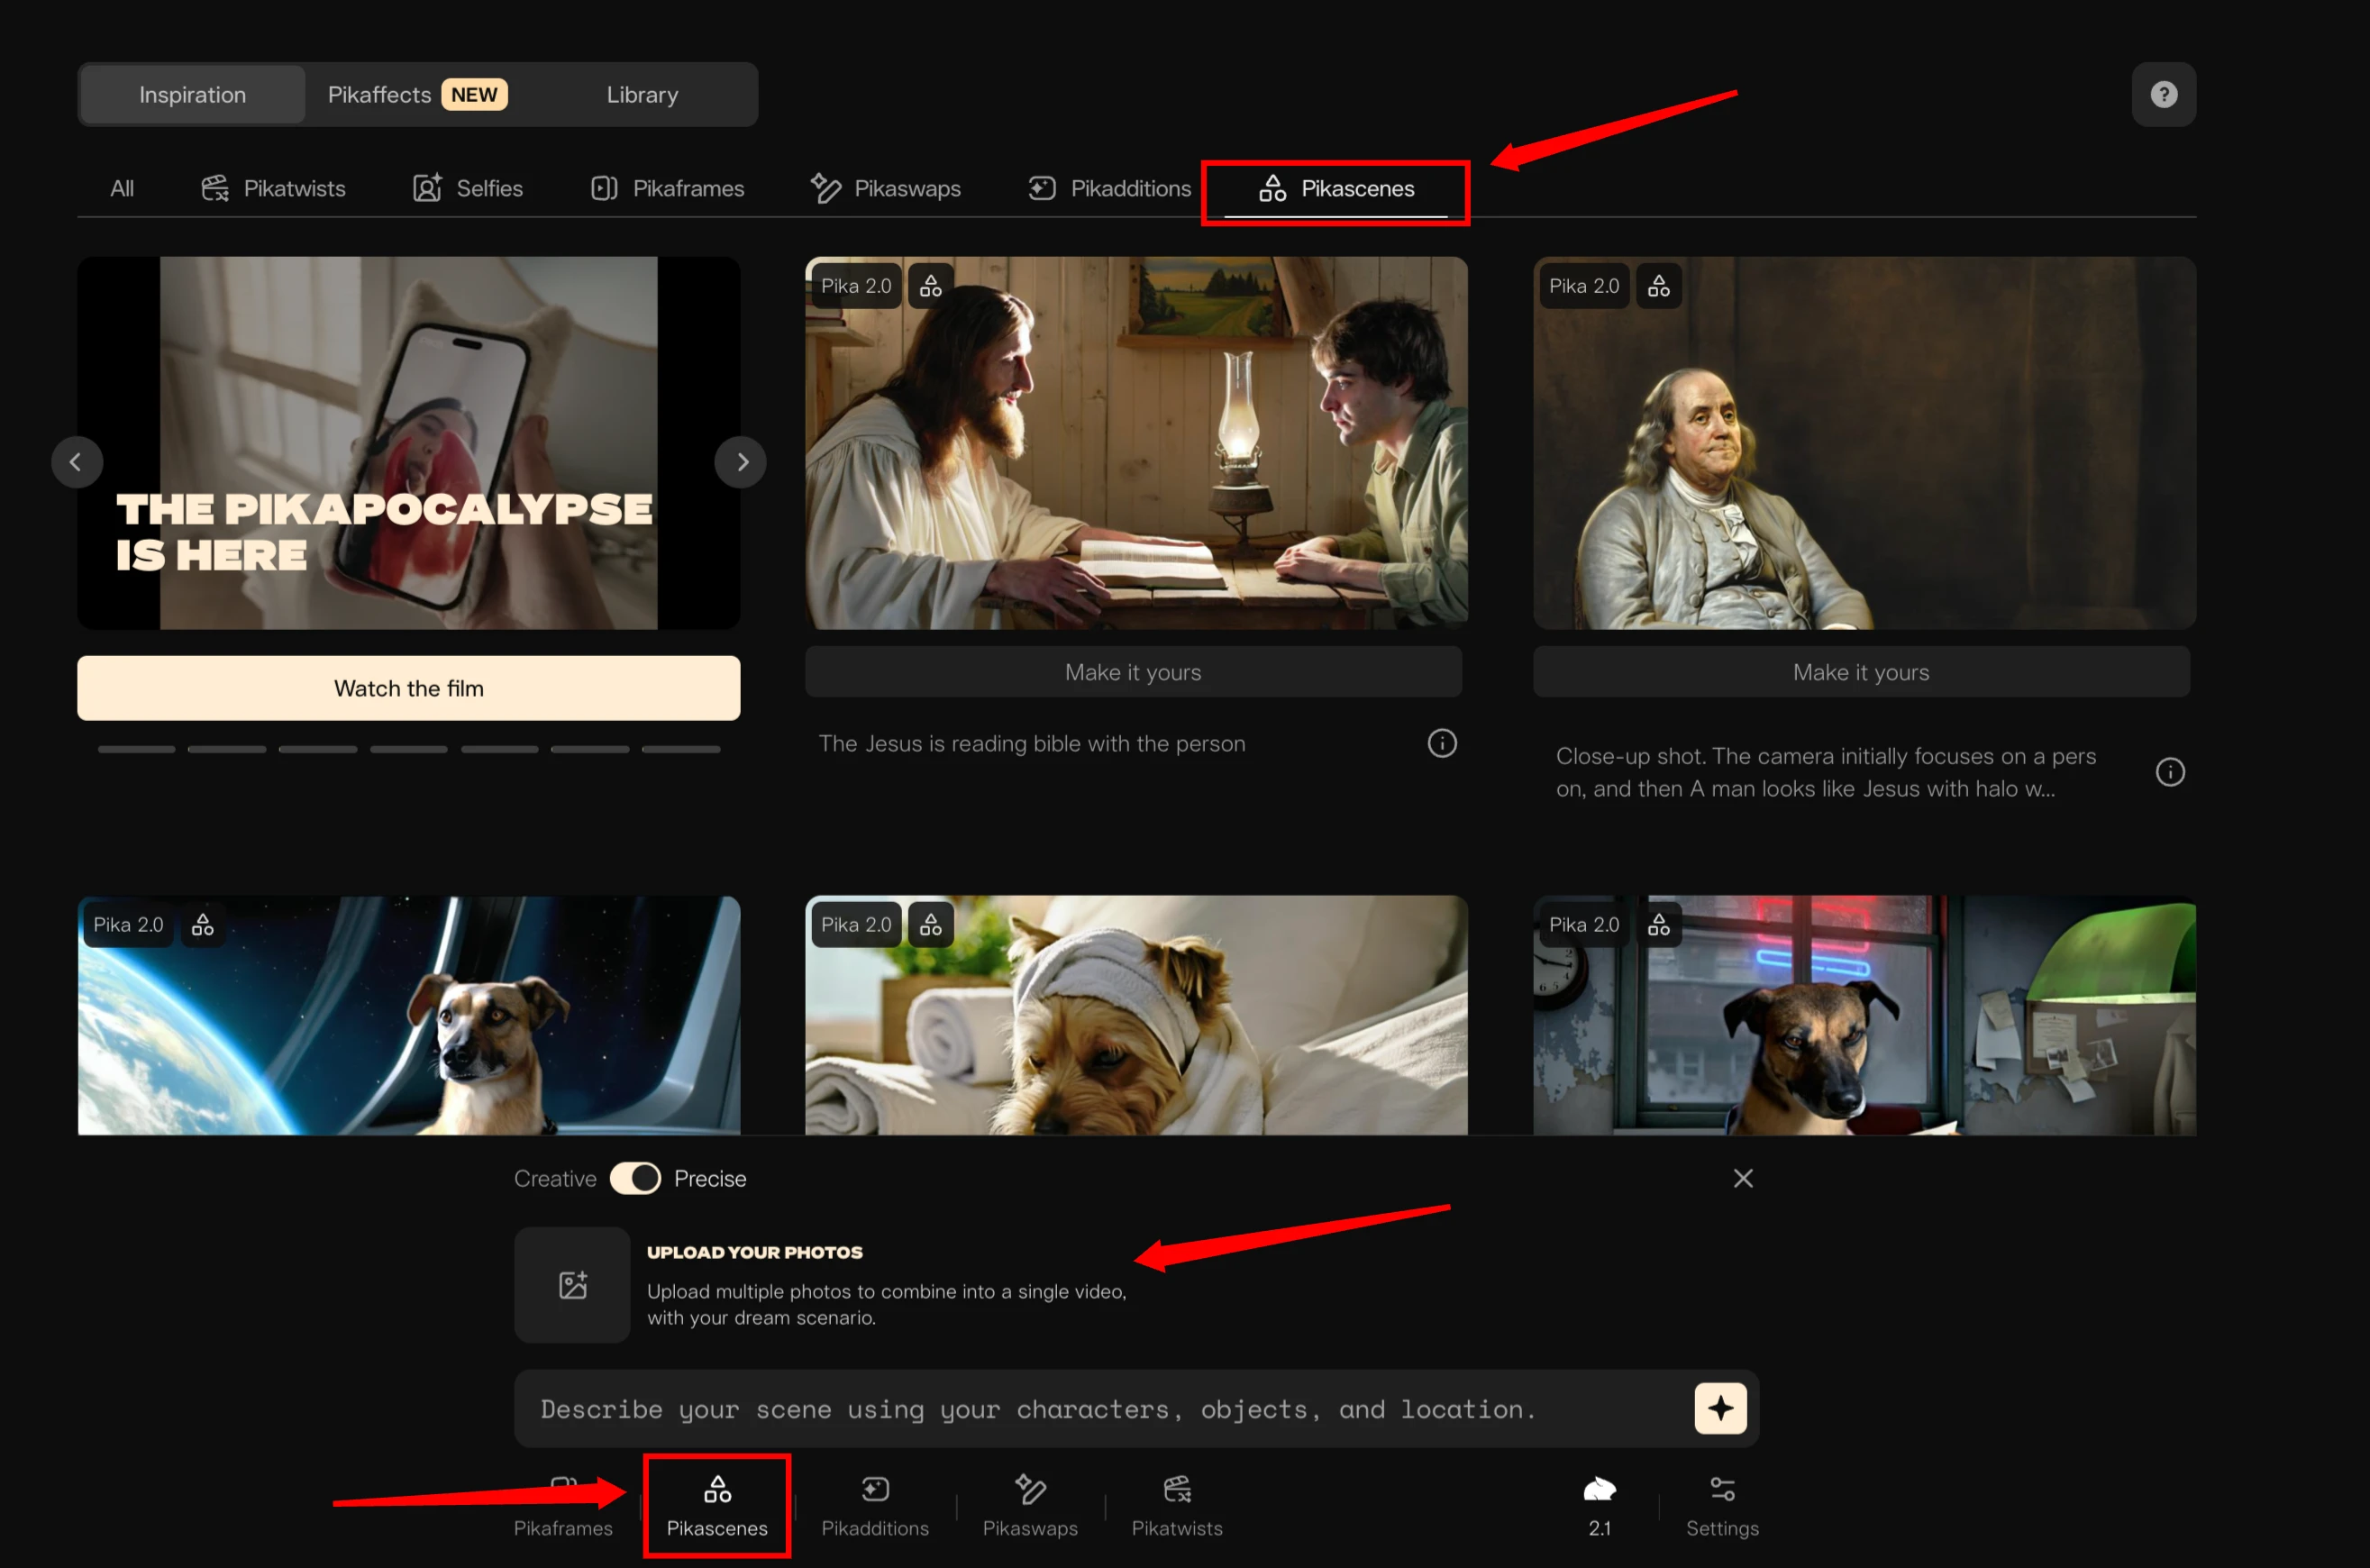The height and width of the screenshot is (1568, 2370).
Task: Open the help question mark icon
Action: (x=2163, y=94)
